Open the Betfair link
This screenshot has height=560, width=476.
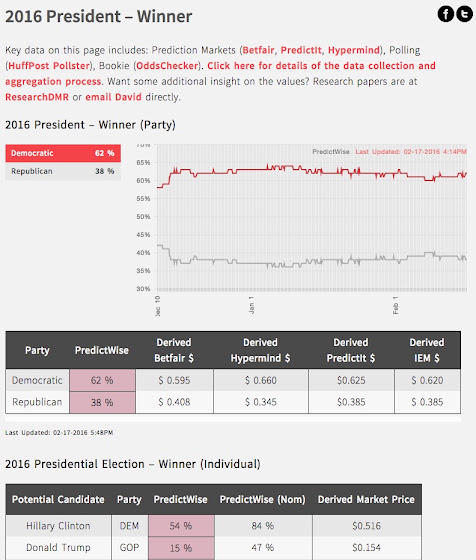coord(259,50)
